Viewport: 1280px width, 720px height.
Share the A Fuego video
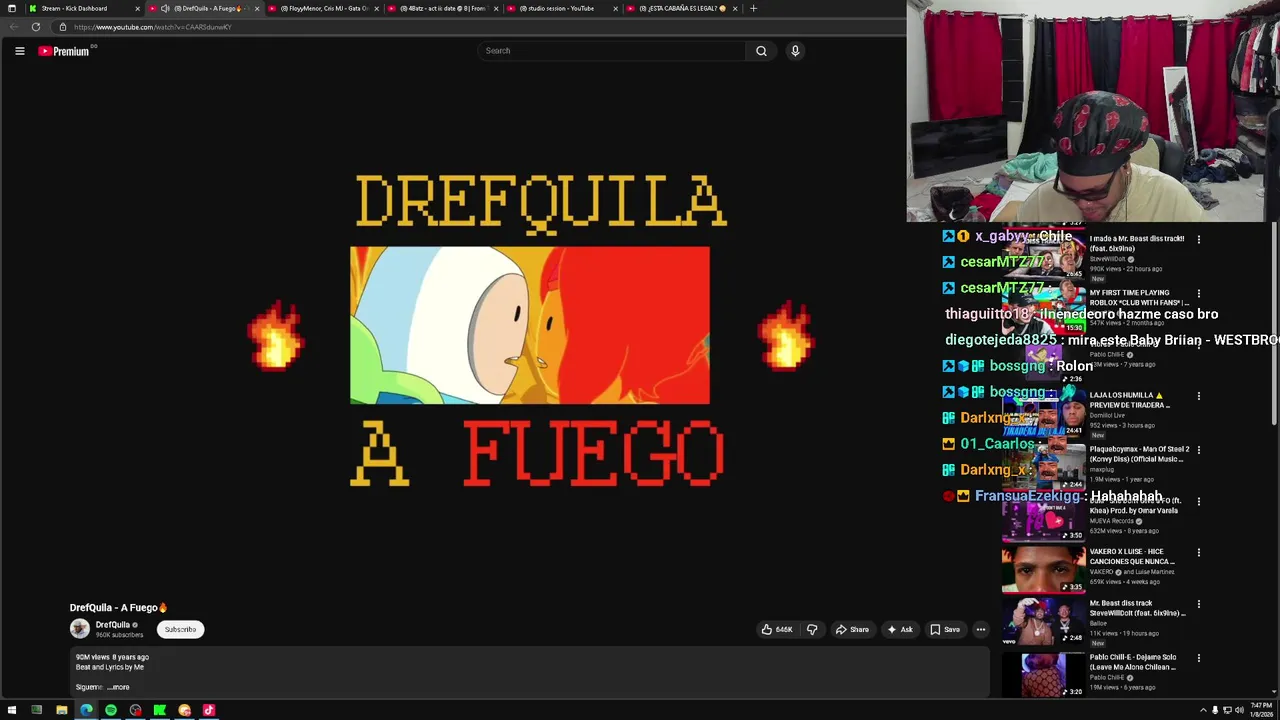(x=853, y=630)
